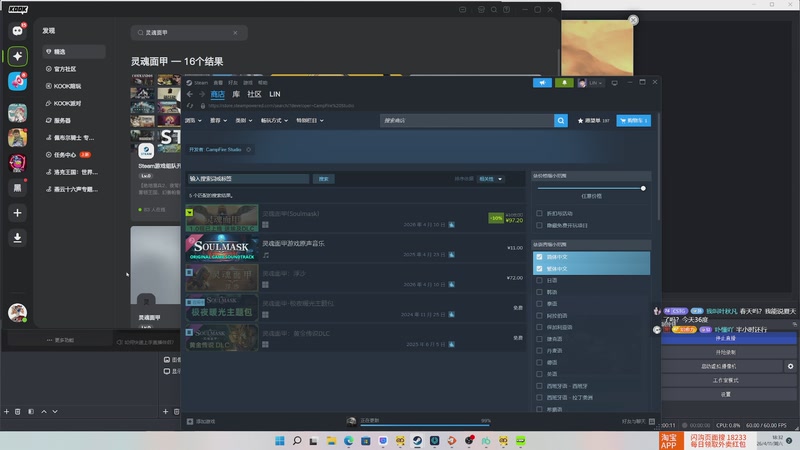Viewport: 800px width, 450px height.
Task: Open Steam notifications green bell icon
Action: [x=564, y=83]
